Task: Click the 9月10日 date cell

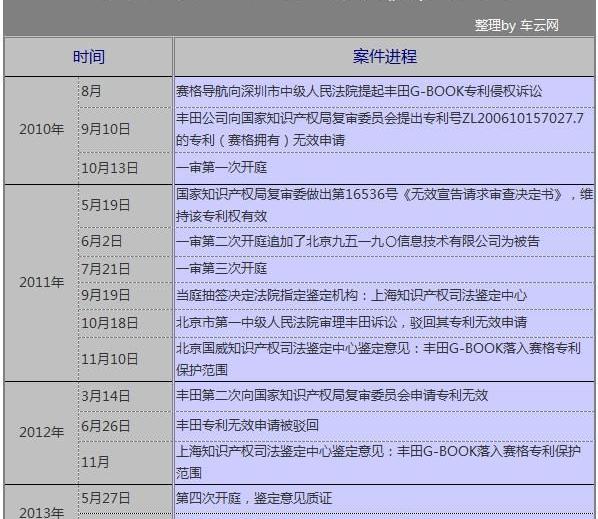Action: point(125,130)
